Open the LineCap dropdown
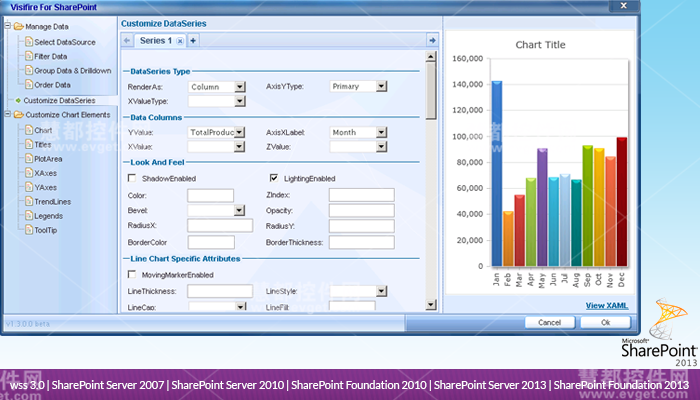This screenshot has height=400, width=700. click(241, 306)
